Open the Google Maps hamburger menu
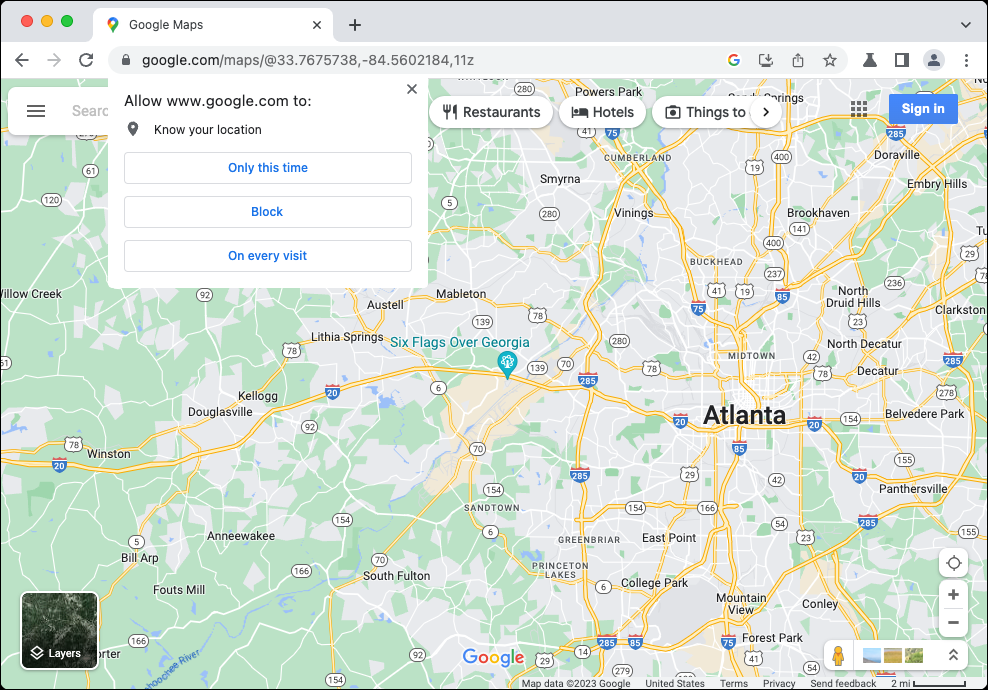The width and height of the screenshot is (988, 690). pos(36,111)
